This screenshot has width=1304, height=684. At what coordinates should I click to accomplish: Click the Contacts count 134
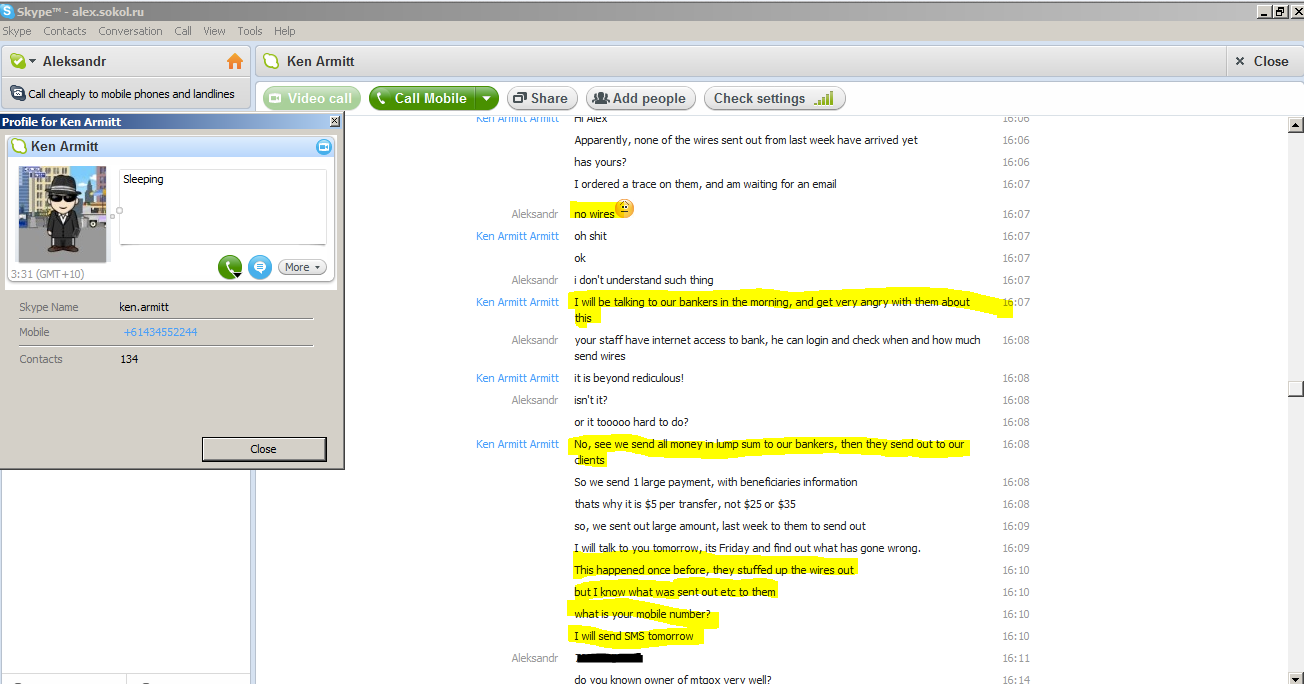point(129,359)
